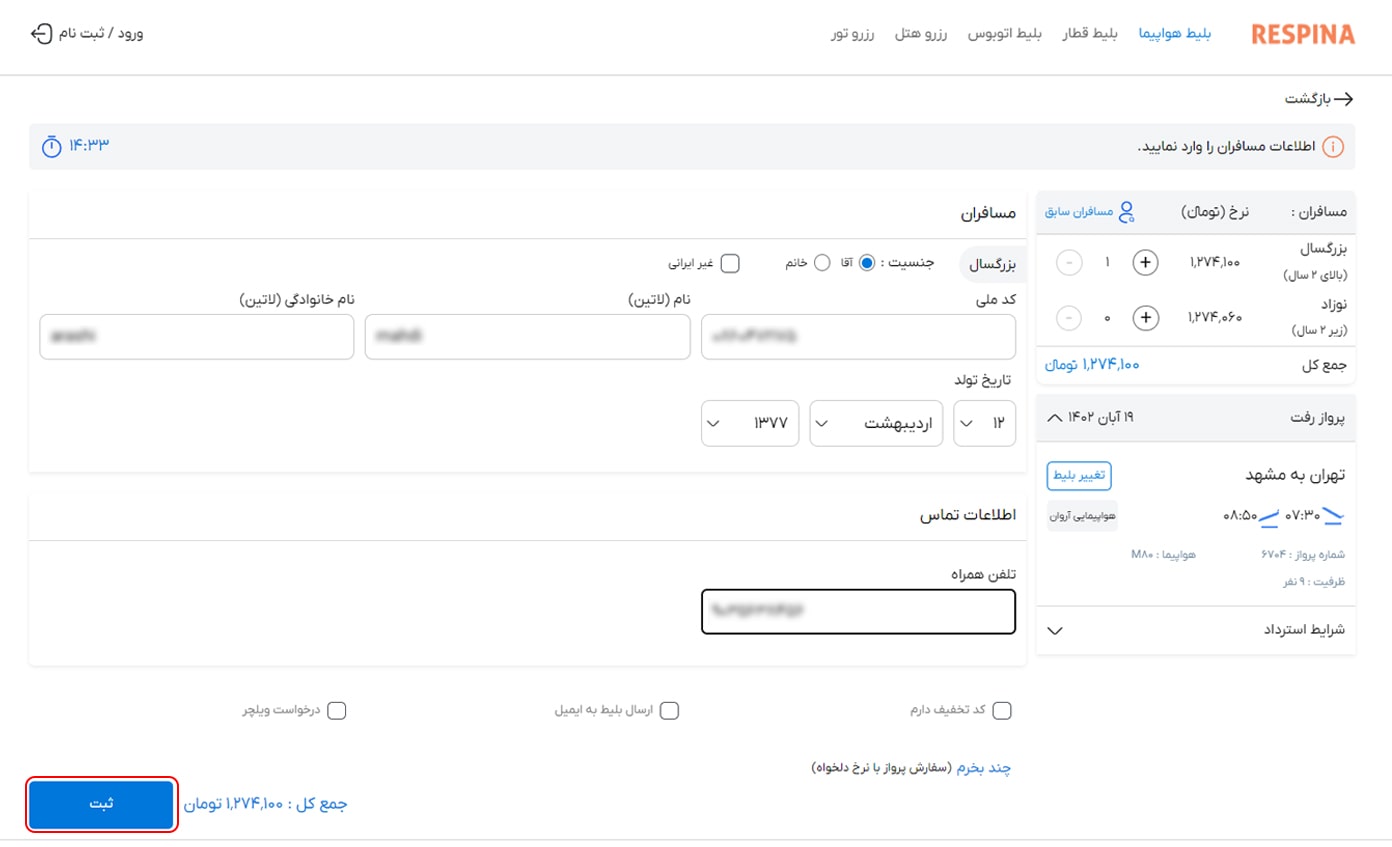Open the رزرو هتل section
Viewport: 1392px width, 847px height.
(x=923, y=33)
